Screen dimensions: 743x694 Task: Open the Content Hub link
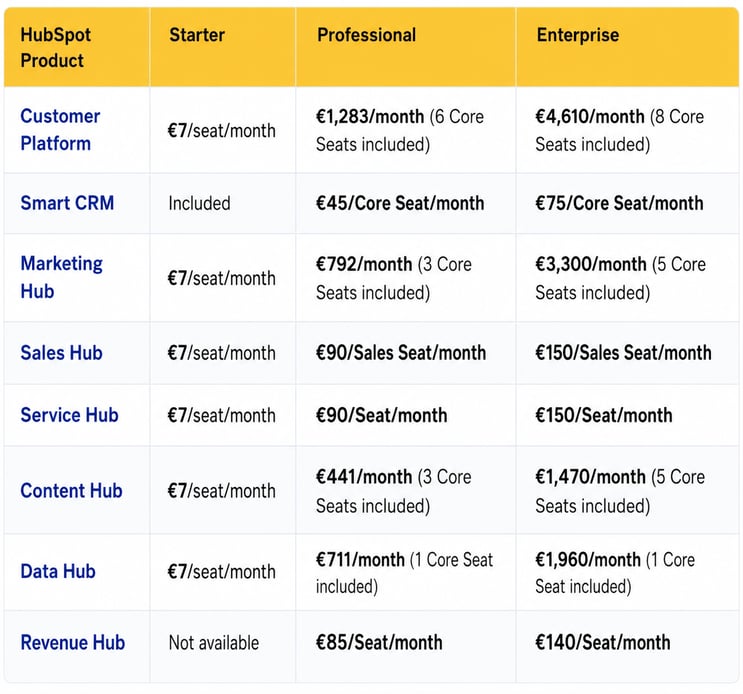coord(72,491)
